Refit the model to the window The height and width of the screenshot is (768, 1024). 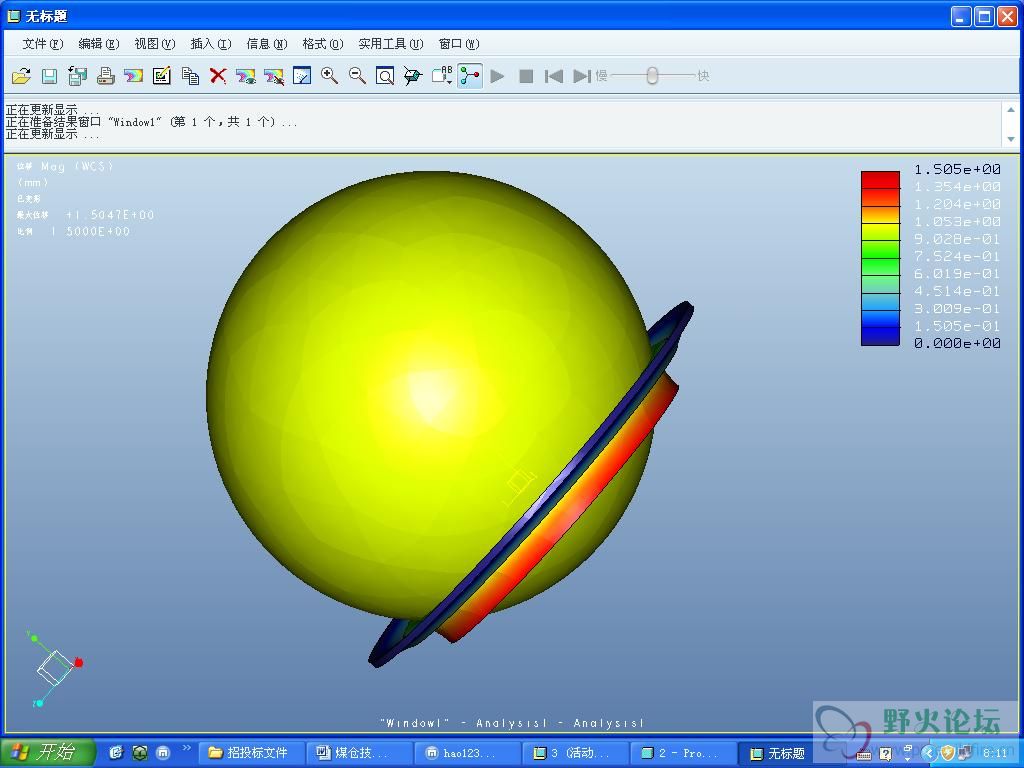(x=385, y=76)
